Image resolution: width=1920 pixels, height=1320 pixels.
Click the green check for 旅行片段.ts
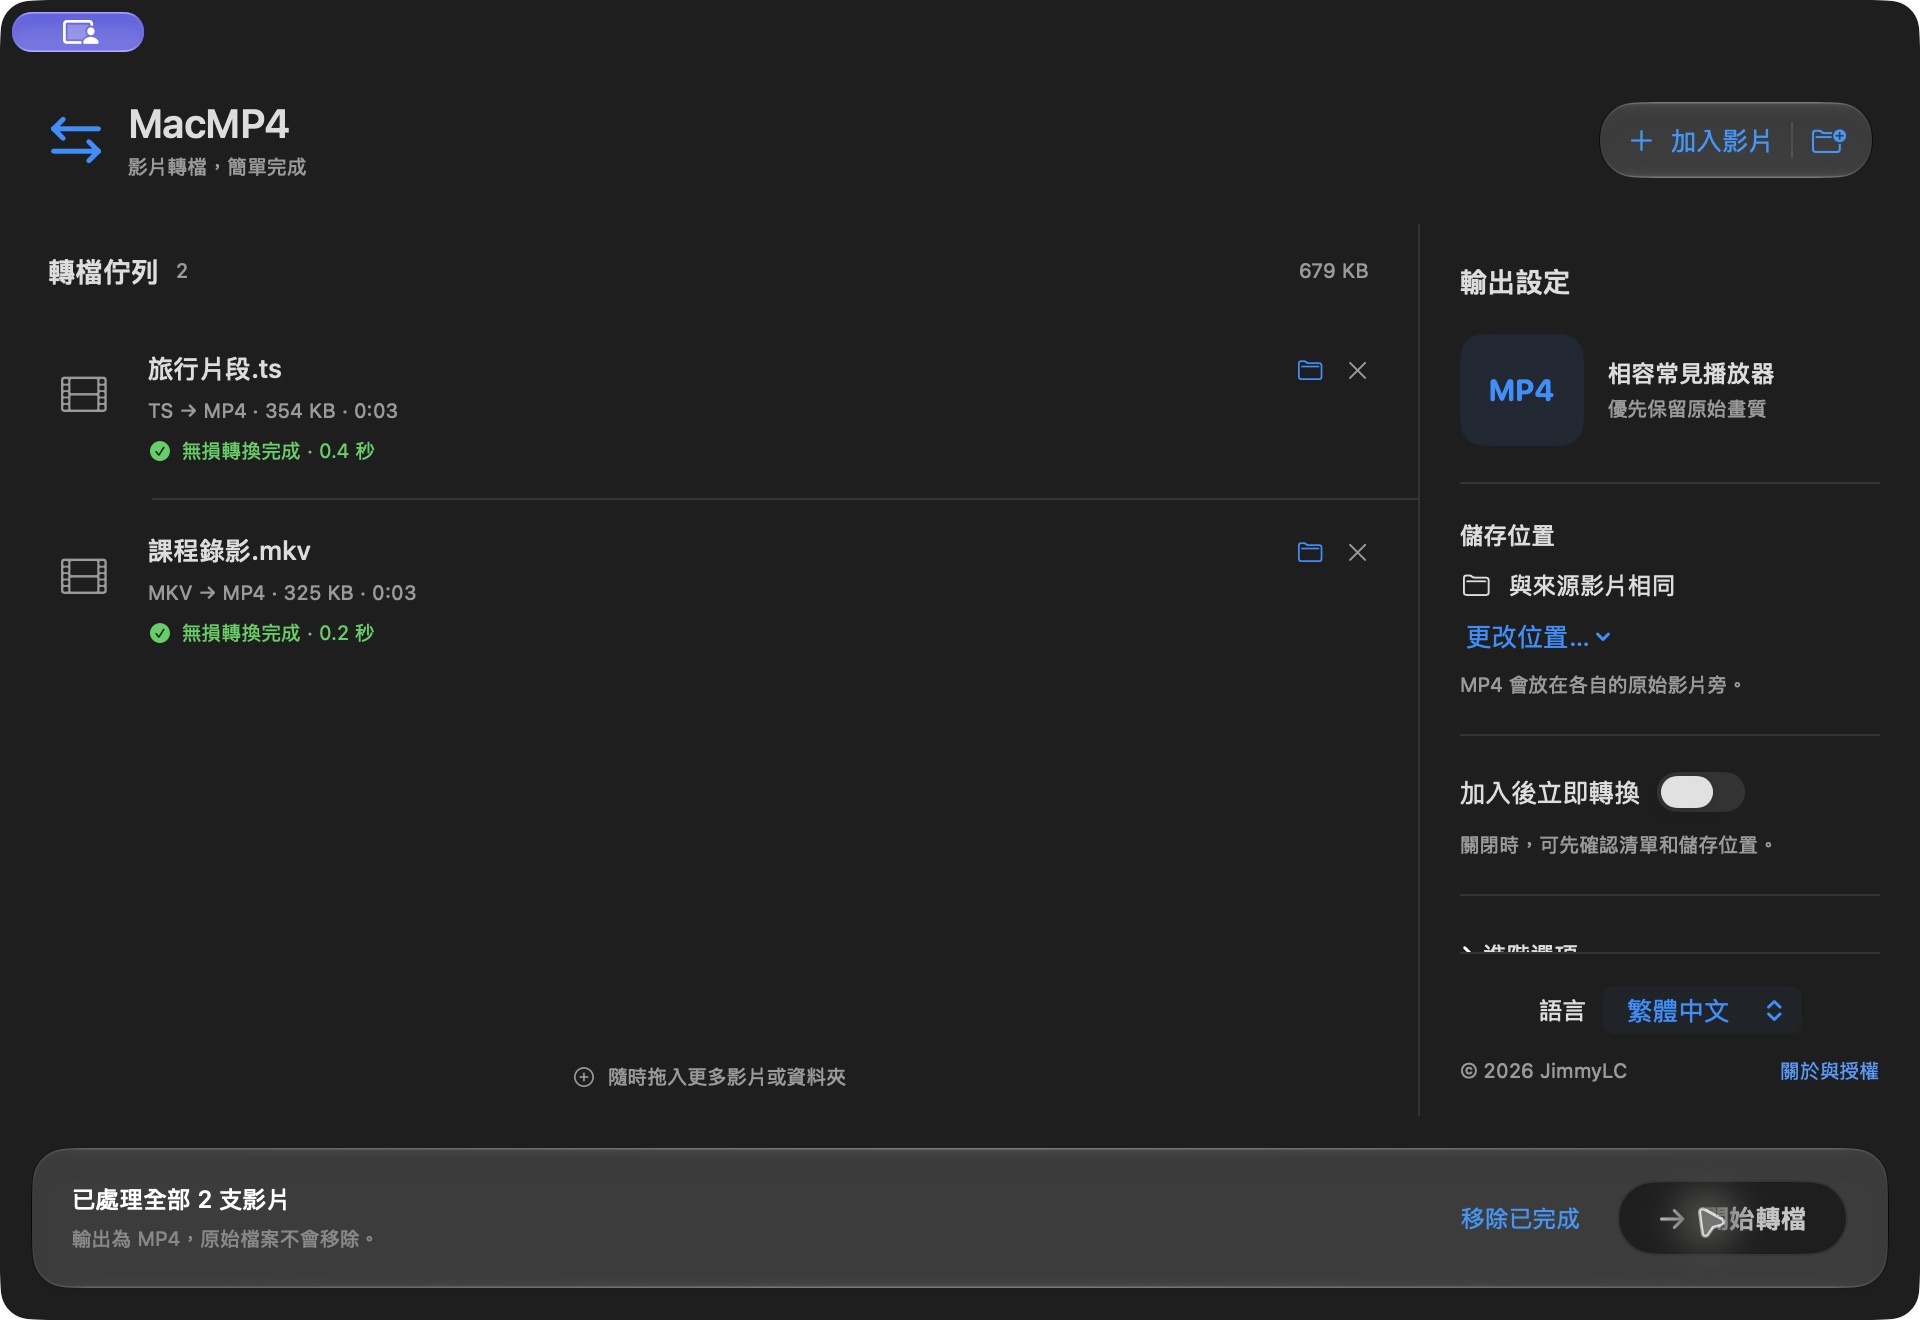click(x=160, y=451)
